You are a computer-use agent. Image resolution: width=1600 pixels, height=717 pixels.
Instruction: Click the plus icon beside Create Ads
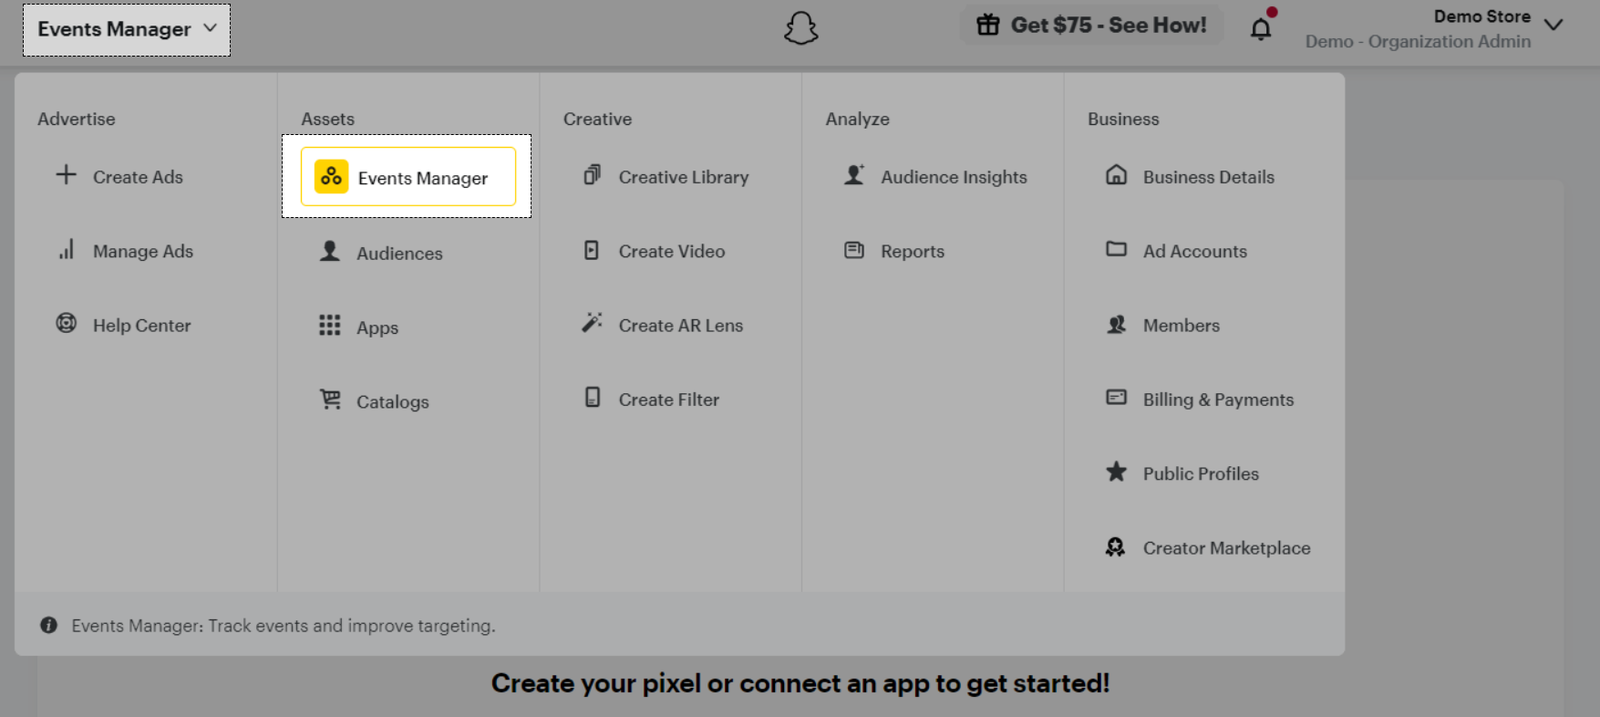pos(66,175)
